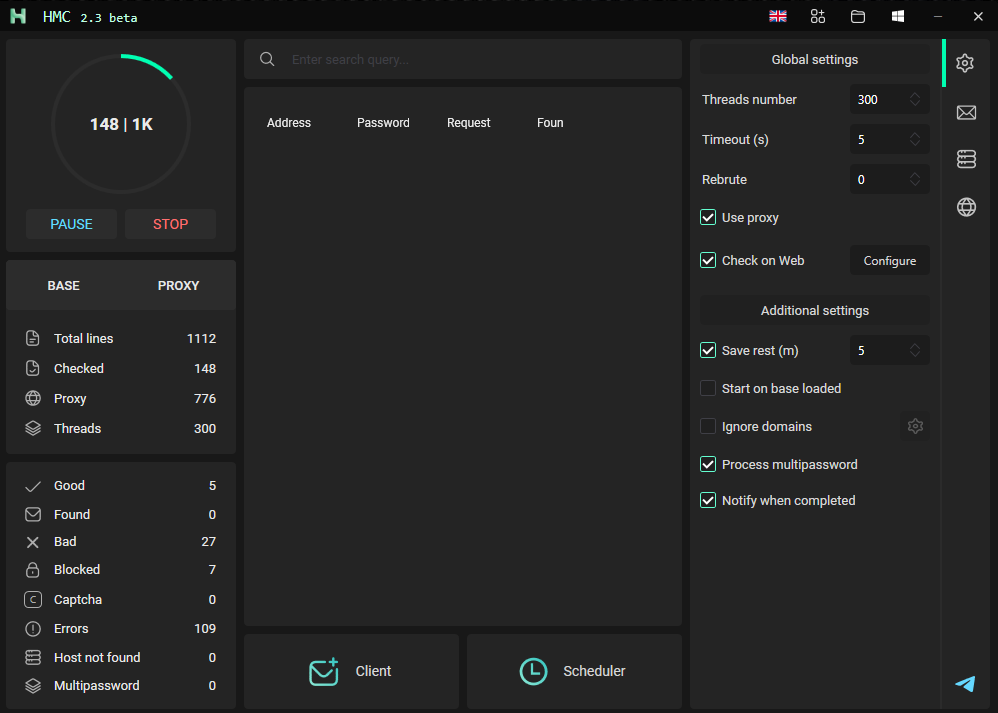
Task: Click the Bad count 27
Action: 209,542
